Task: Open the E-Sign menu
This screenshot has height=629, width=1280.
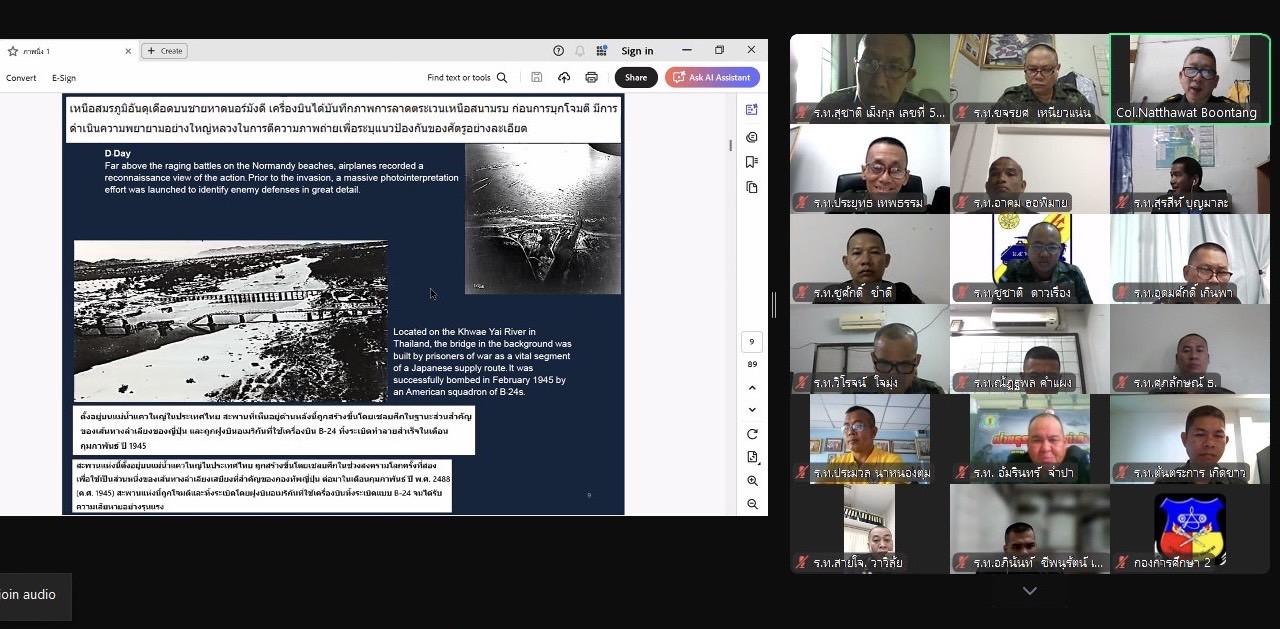Action: pyautogui.click(x=64, y=78)
